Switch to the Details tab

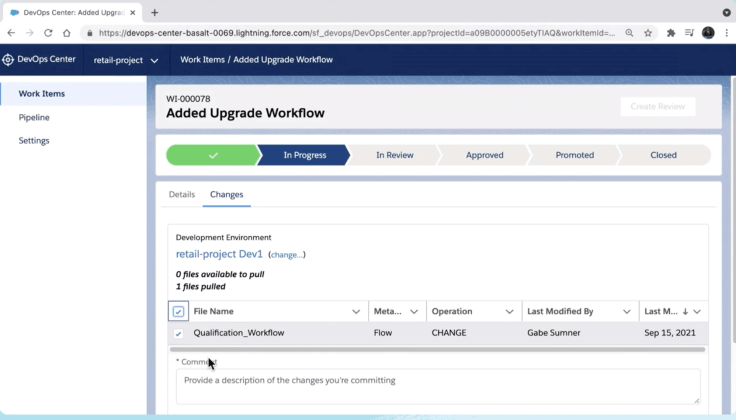click(x=182, y=194)
